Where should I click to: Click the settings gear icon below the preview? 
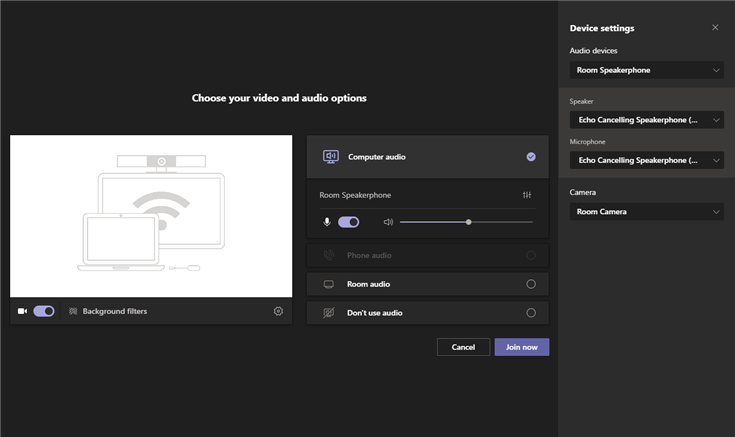click(x=278, y=311)
